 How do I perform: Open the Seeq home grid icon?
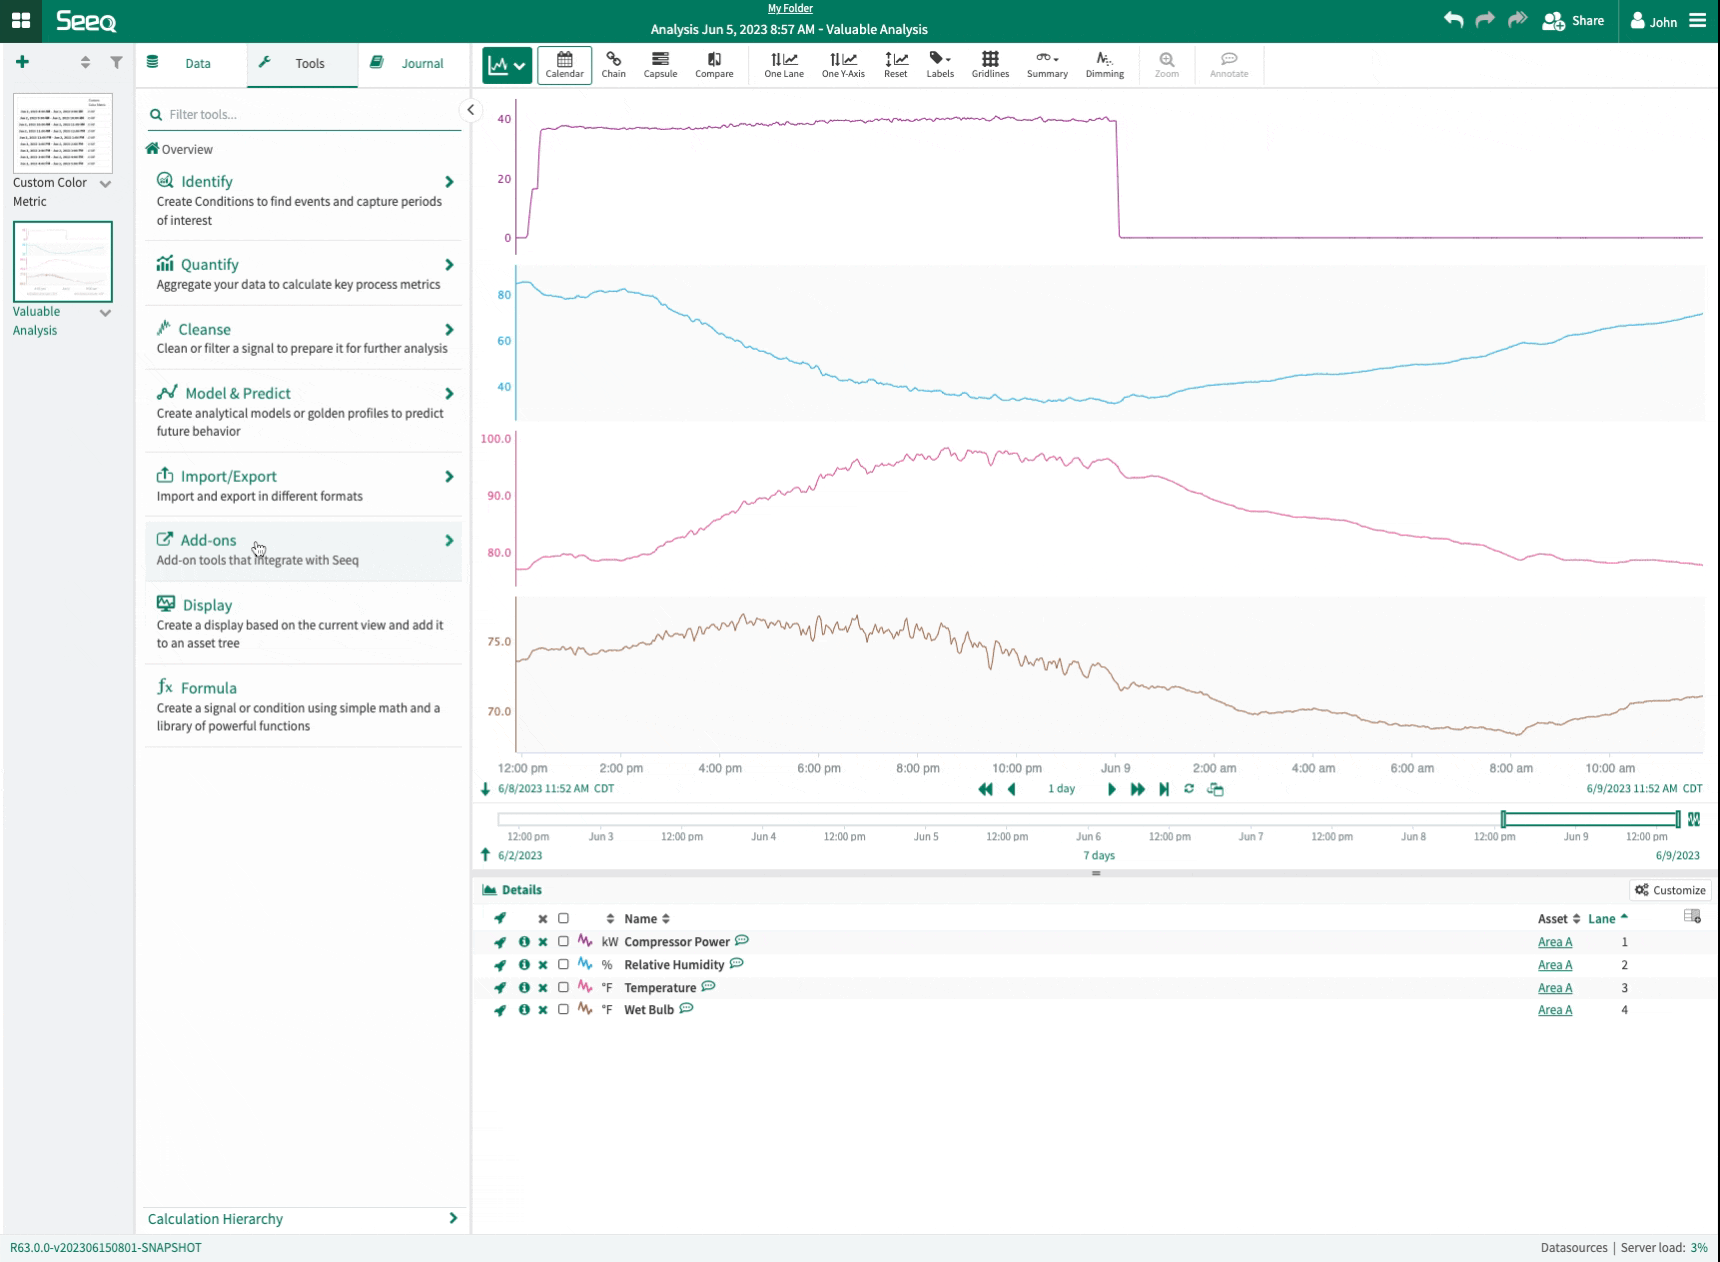tap(21, 20)
